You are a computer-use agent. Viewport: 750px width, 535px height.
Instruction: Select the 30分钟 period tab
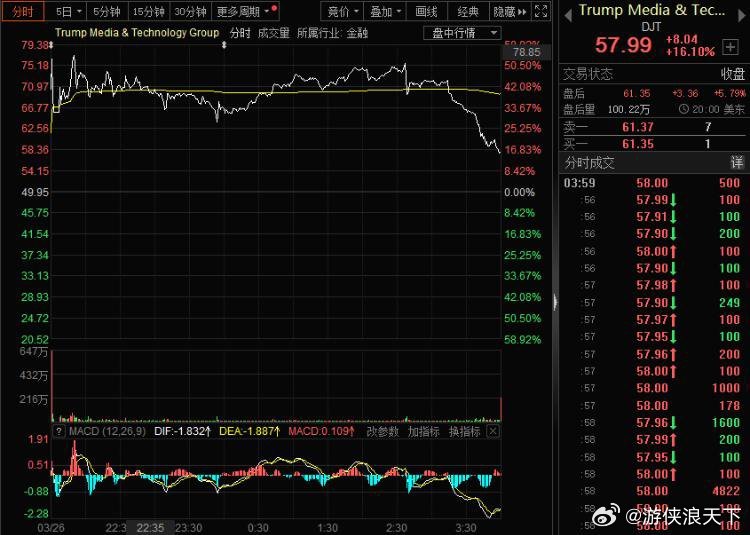click(189, 12)
